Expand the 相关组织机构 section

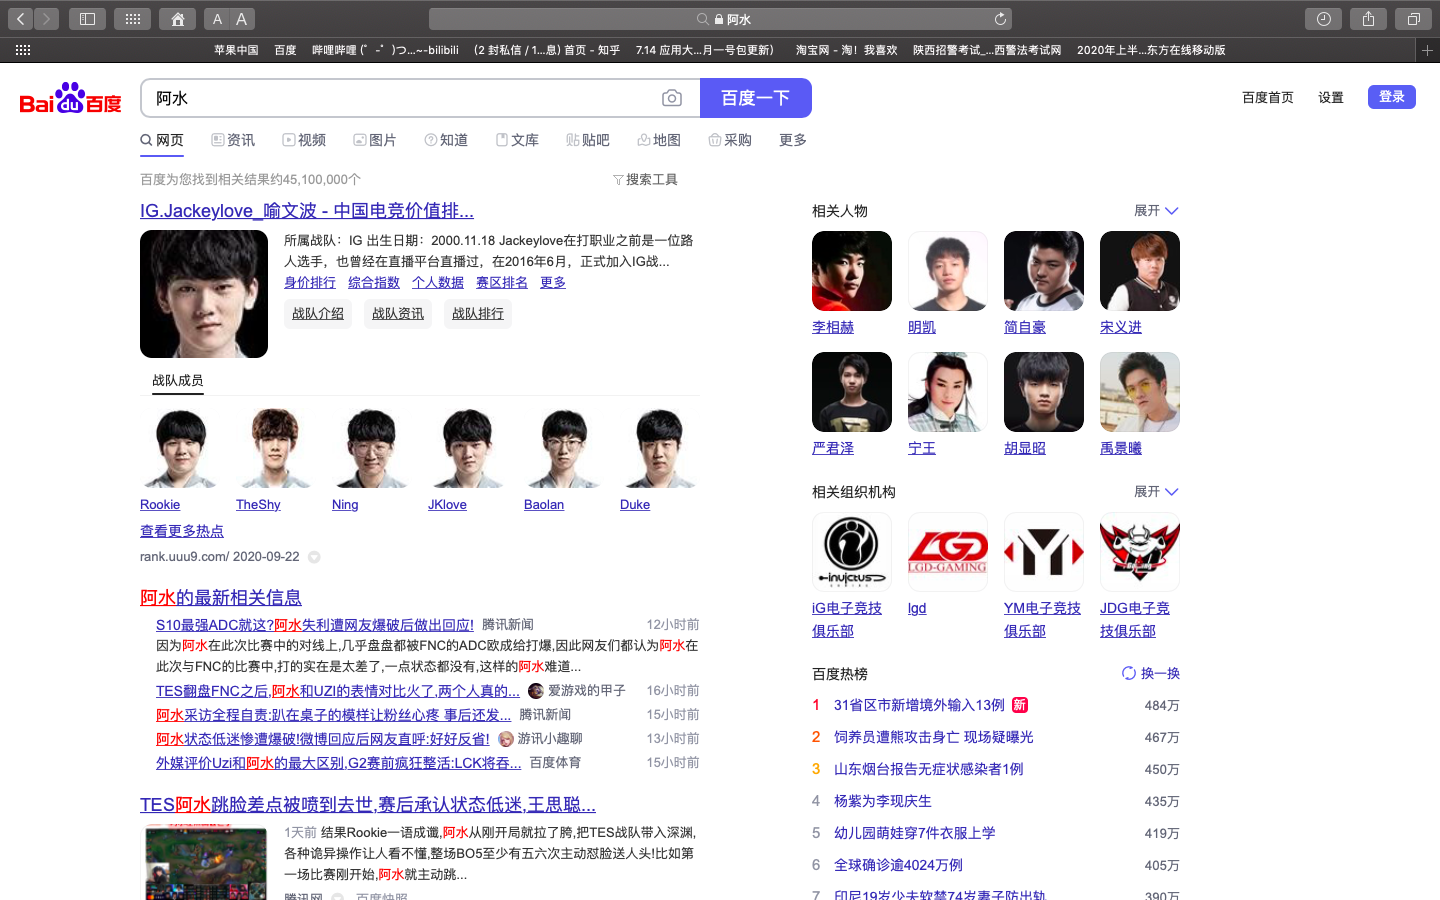click(1157, 492)
